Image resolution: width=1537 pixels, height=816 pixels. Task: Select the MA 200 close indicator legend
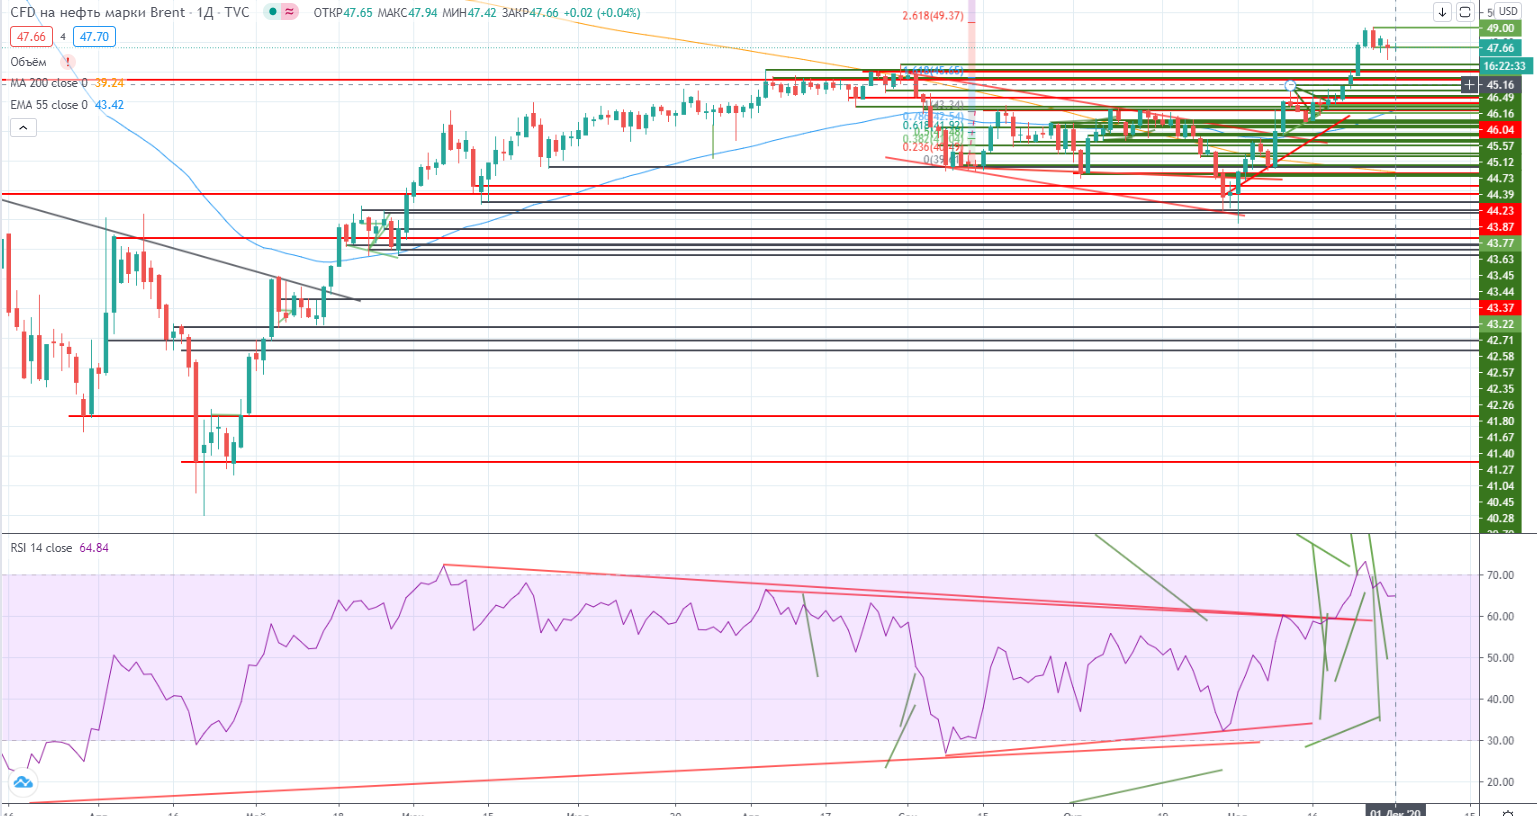point(49,83)
